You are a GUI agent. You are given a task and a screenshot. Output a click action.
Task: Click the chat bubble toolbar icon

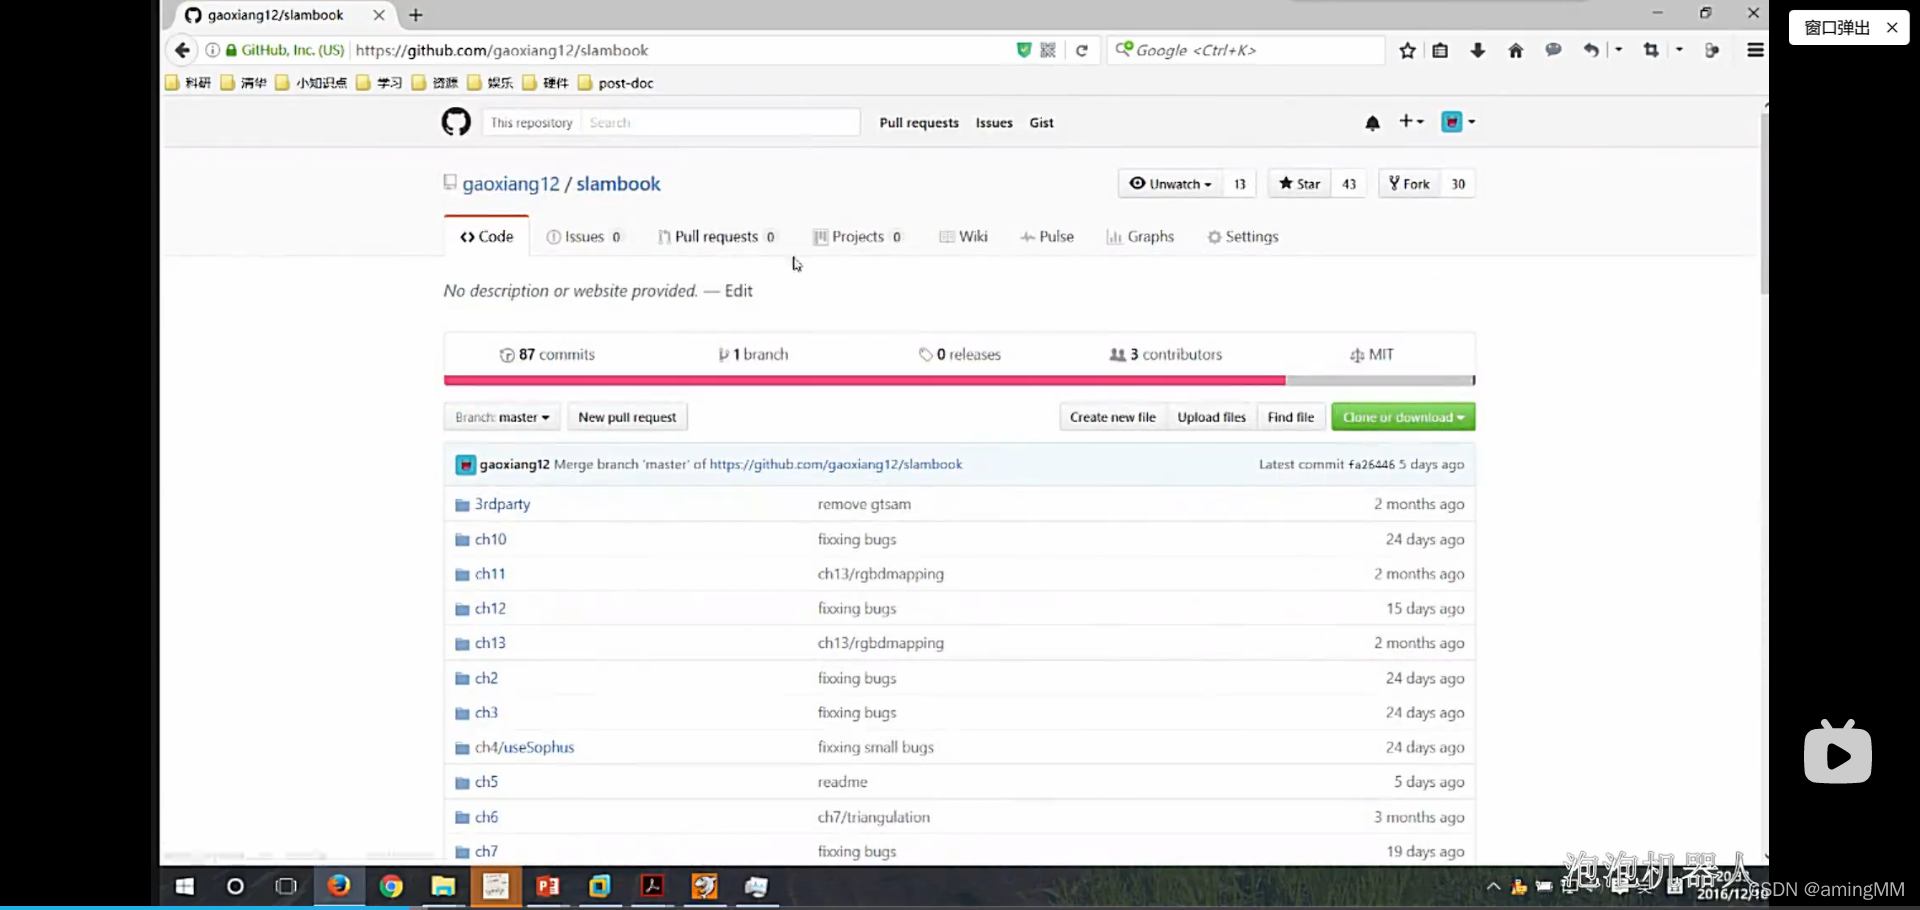1553,50
